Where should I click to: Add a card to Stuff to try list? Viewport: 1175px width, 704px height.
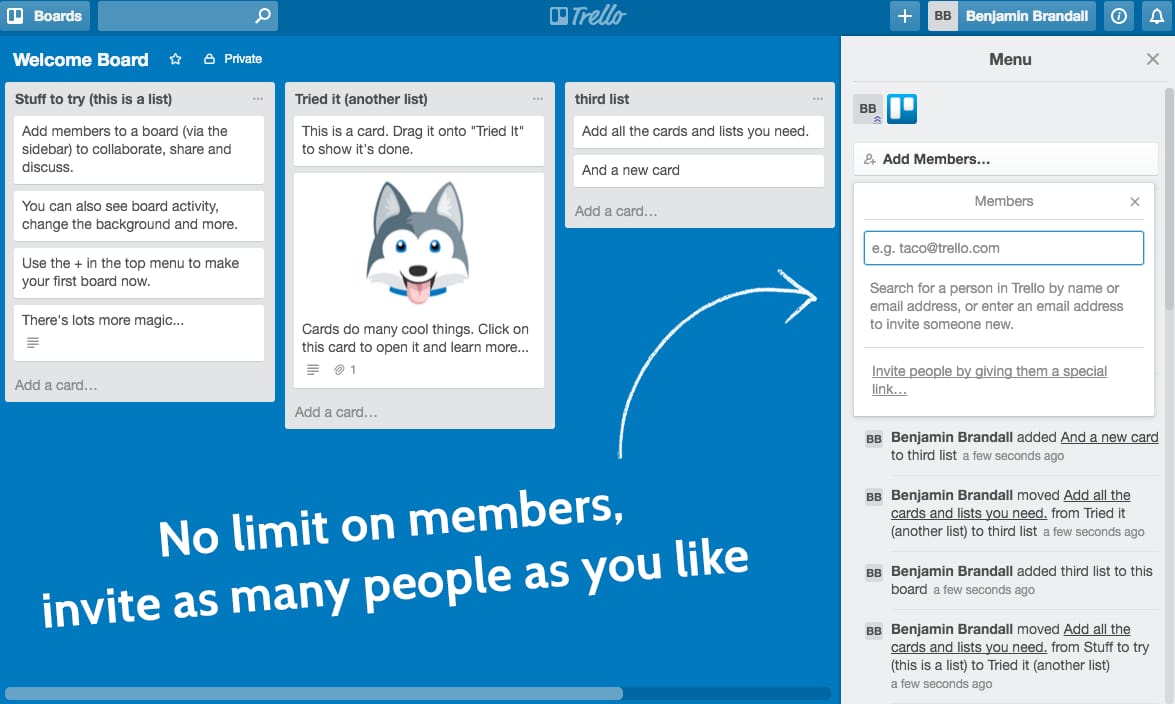pos(56,385)
